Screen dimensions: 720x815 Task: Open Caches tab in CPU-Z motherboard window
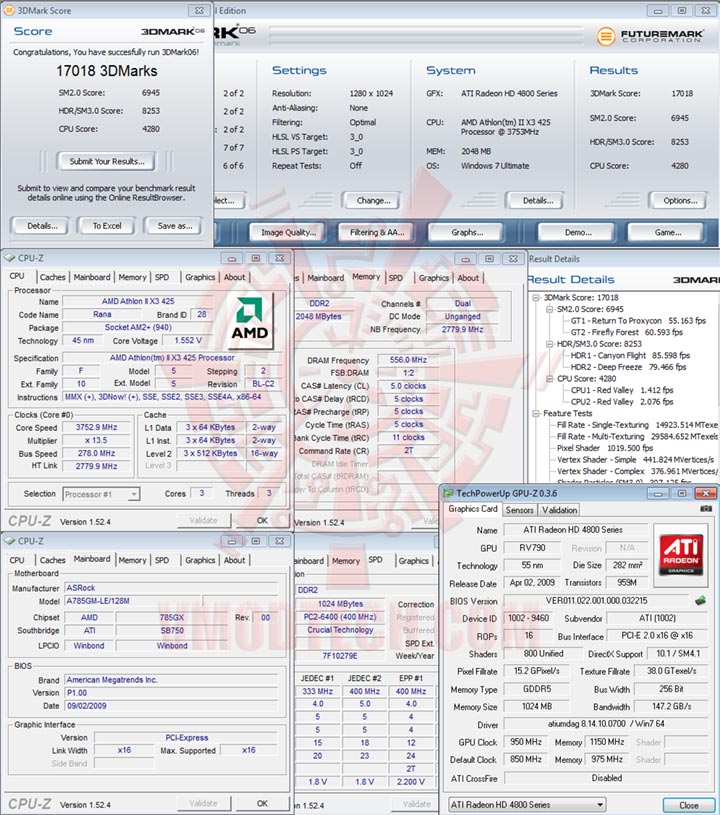53,560
